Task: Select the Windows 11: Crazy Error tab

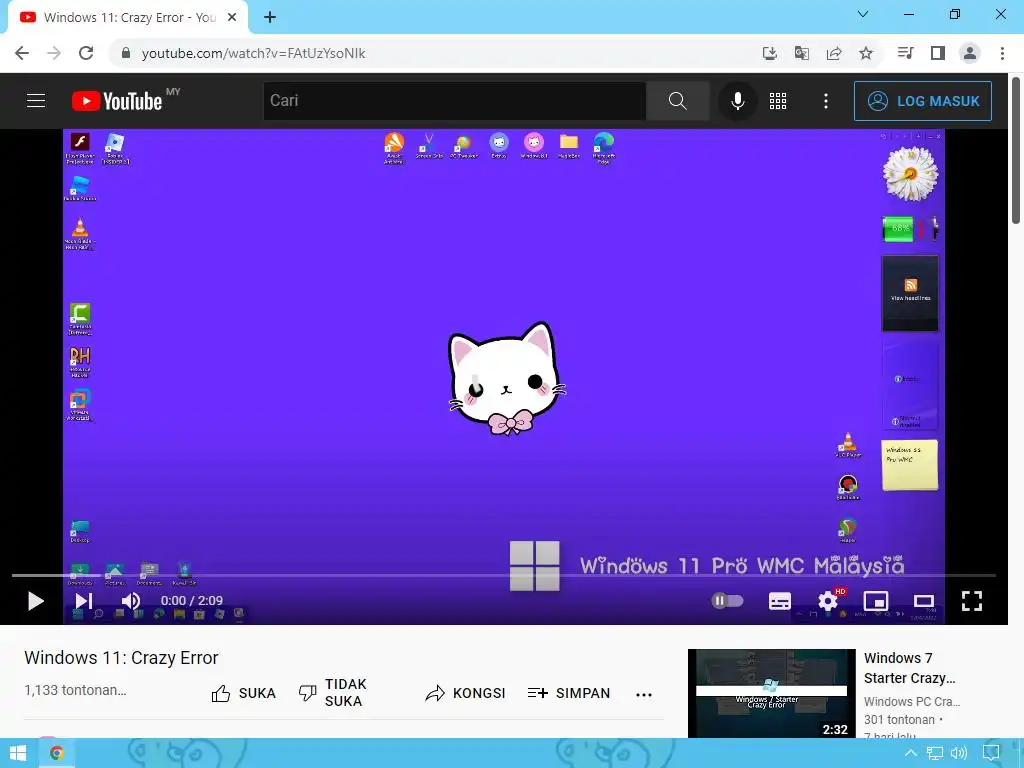Action: pos(128,18)
